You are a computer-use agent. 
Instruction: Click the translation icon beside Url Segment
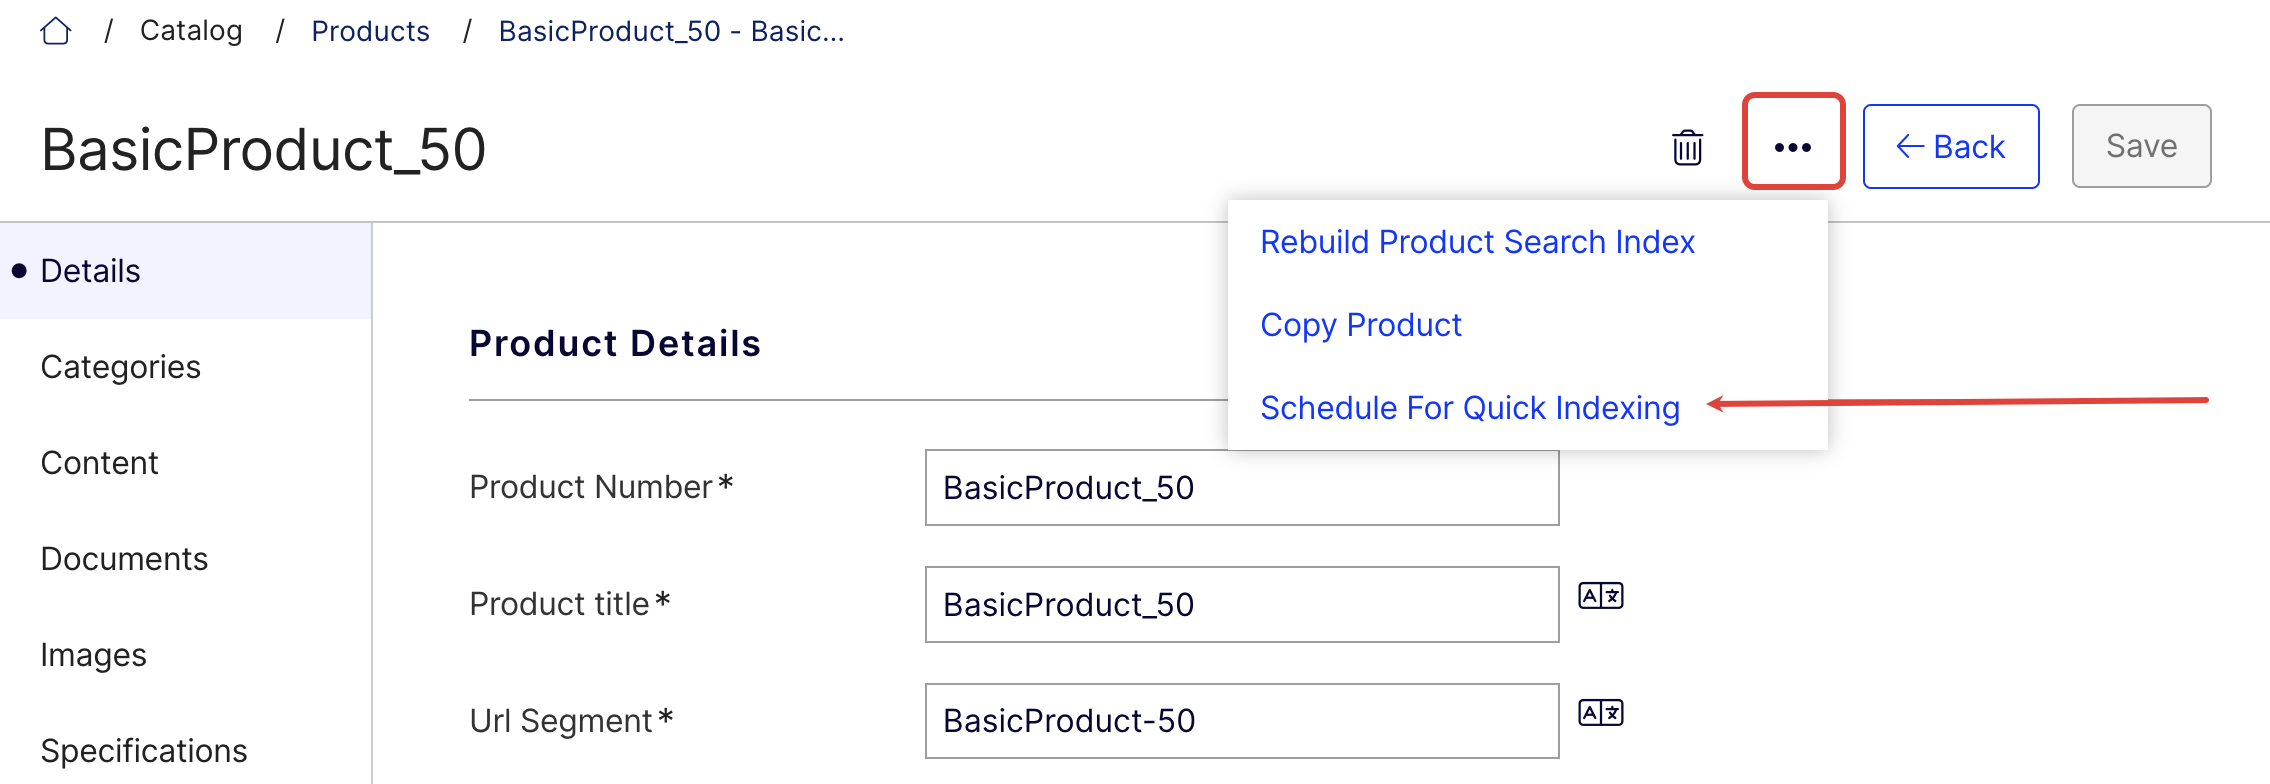[x=1600, y=711]
